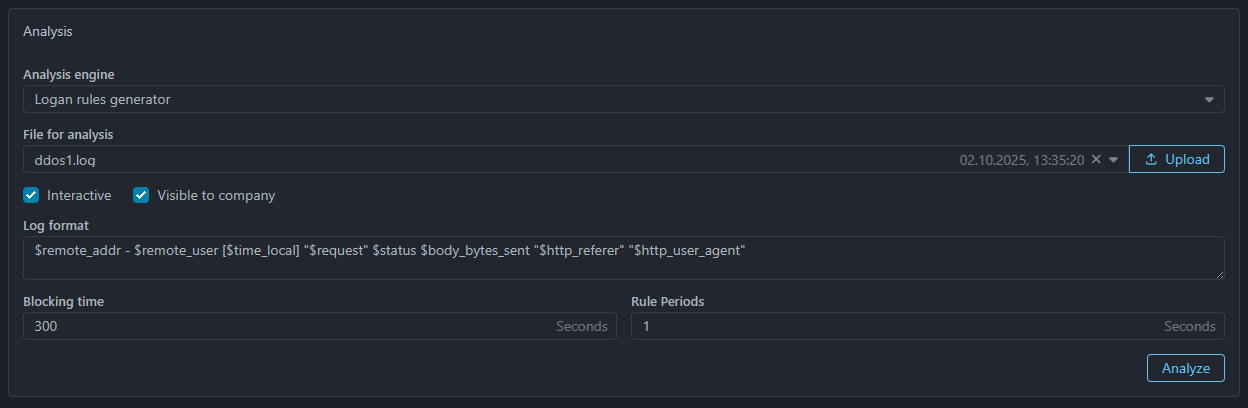Click the Analysis engine dropdown arrow
1248x408 pixels.
(x=1209, y=99)
